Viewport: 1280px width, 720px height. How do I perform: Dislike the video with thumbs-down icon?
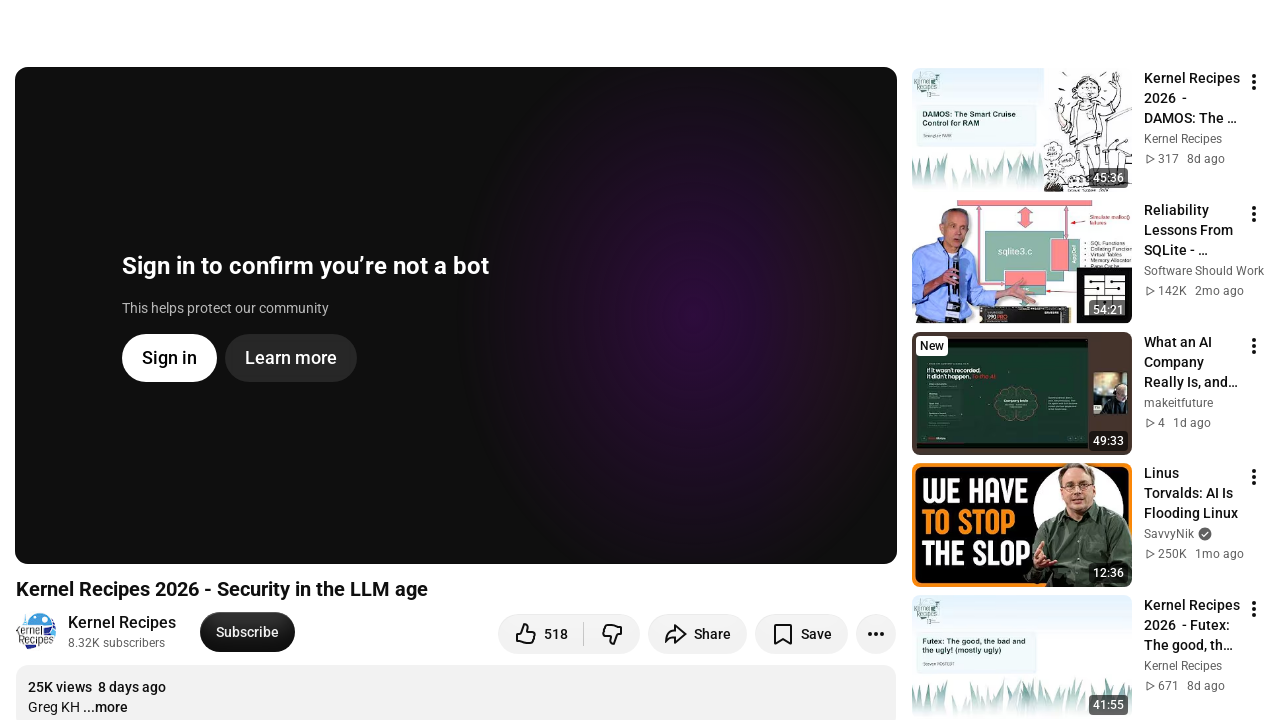pos(612,634)
